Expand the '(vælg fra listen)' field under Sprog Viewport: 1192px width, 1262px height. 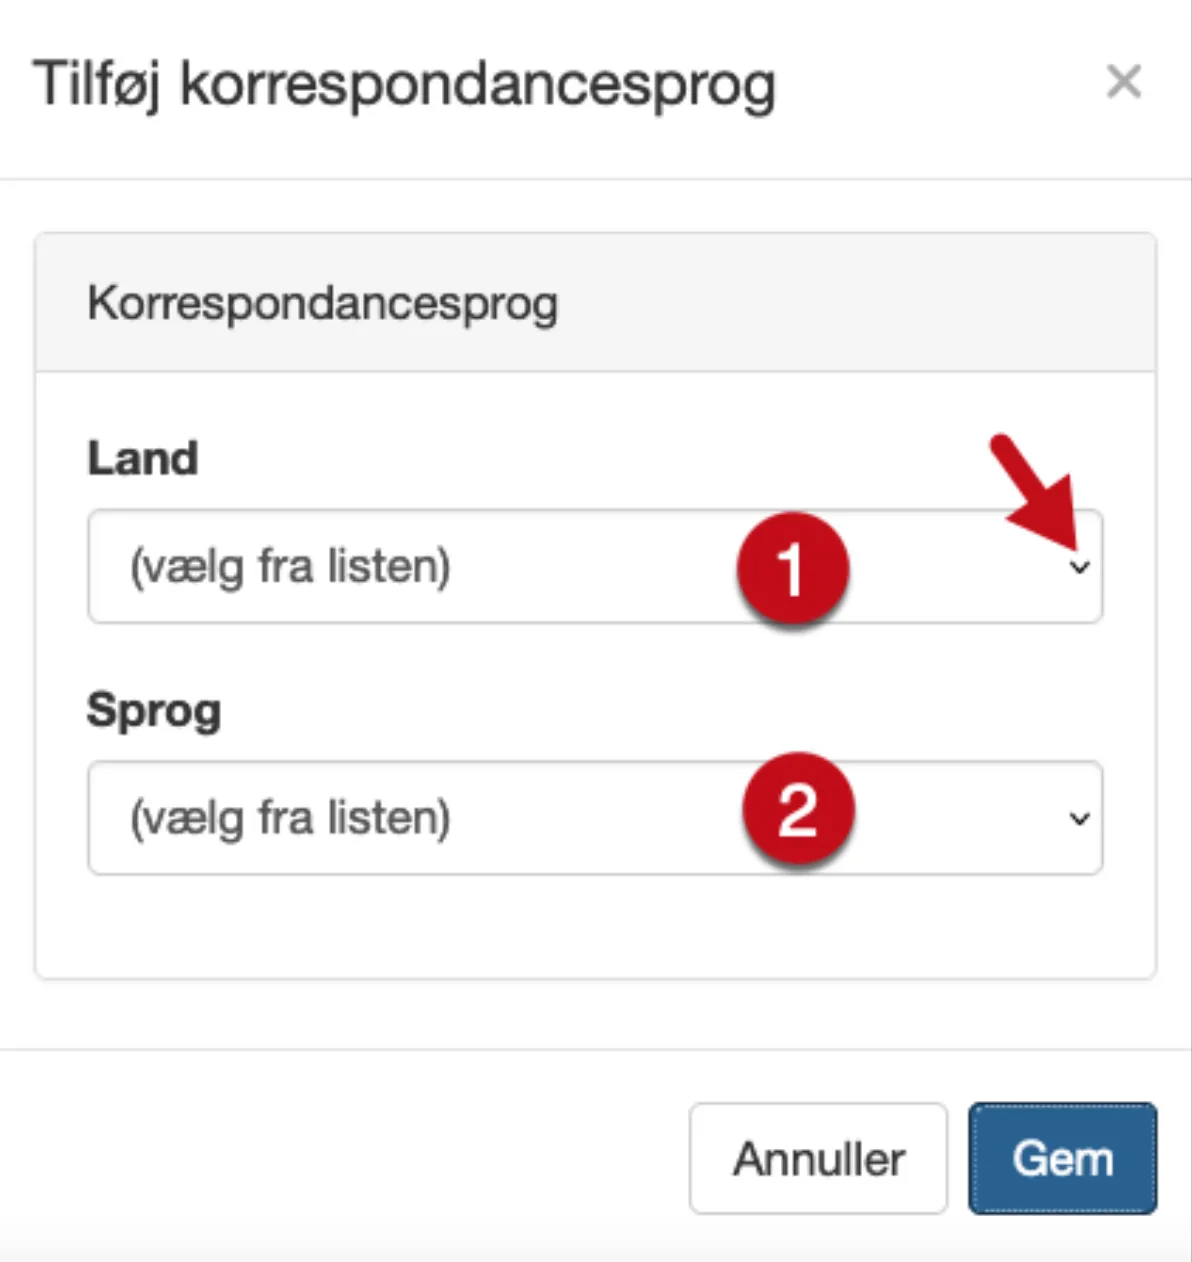(400, 819)
